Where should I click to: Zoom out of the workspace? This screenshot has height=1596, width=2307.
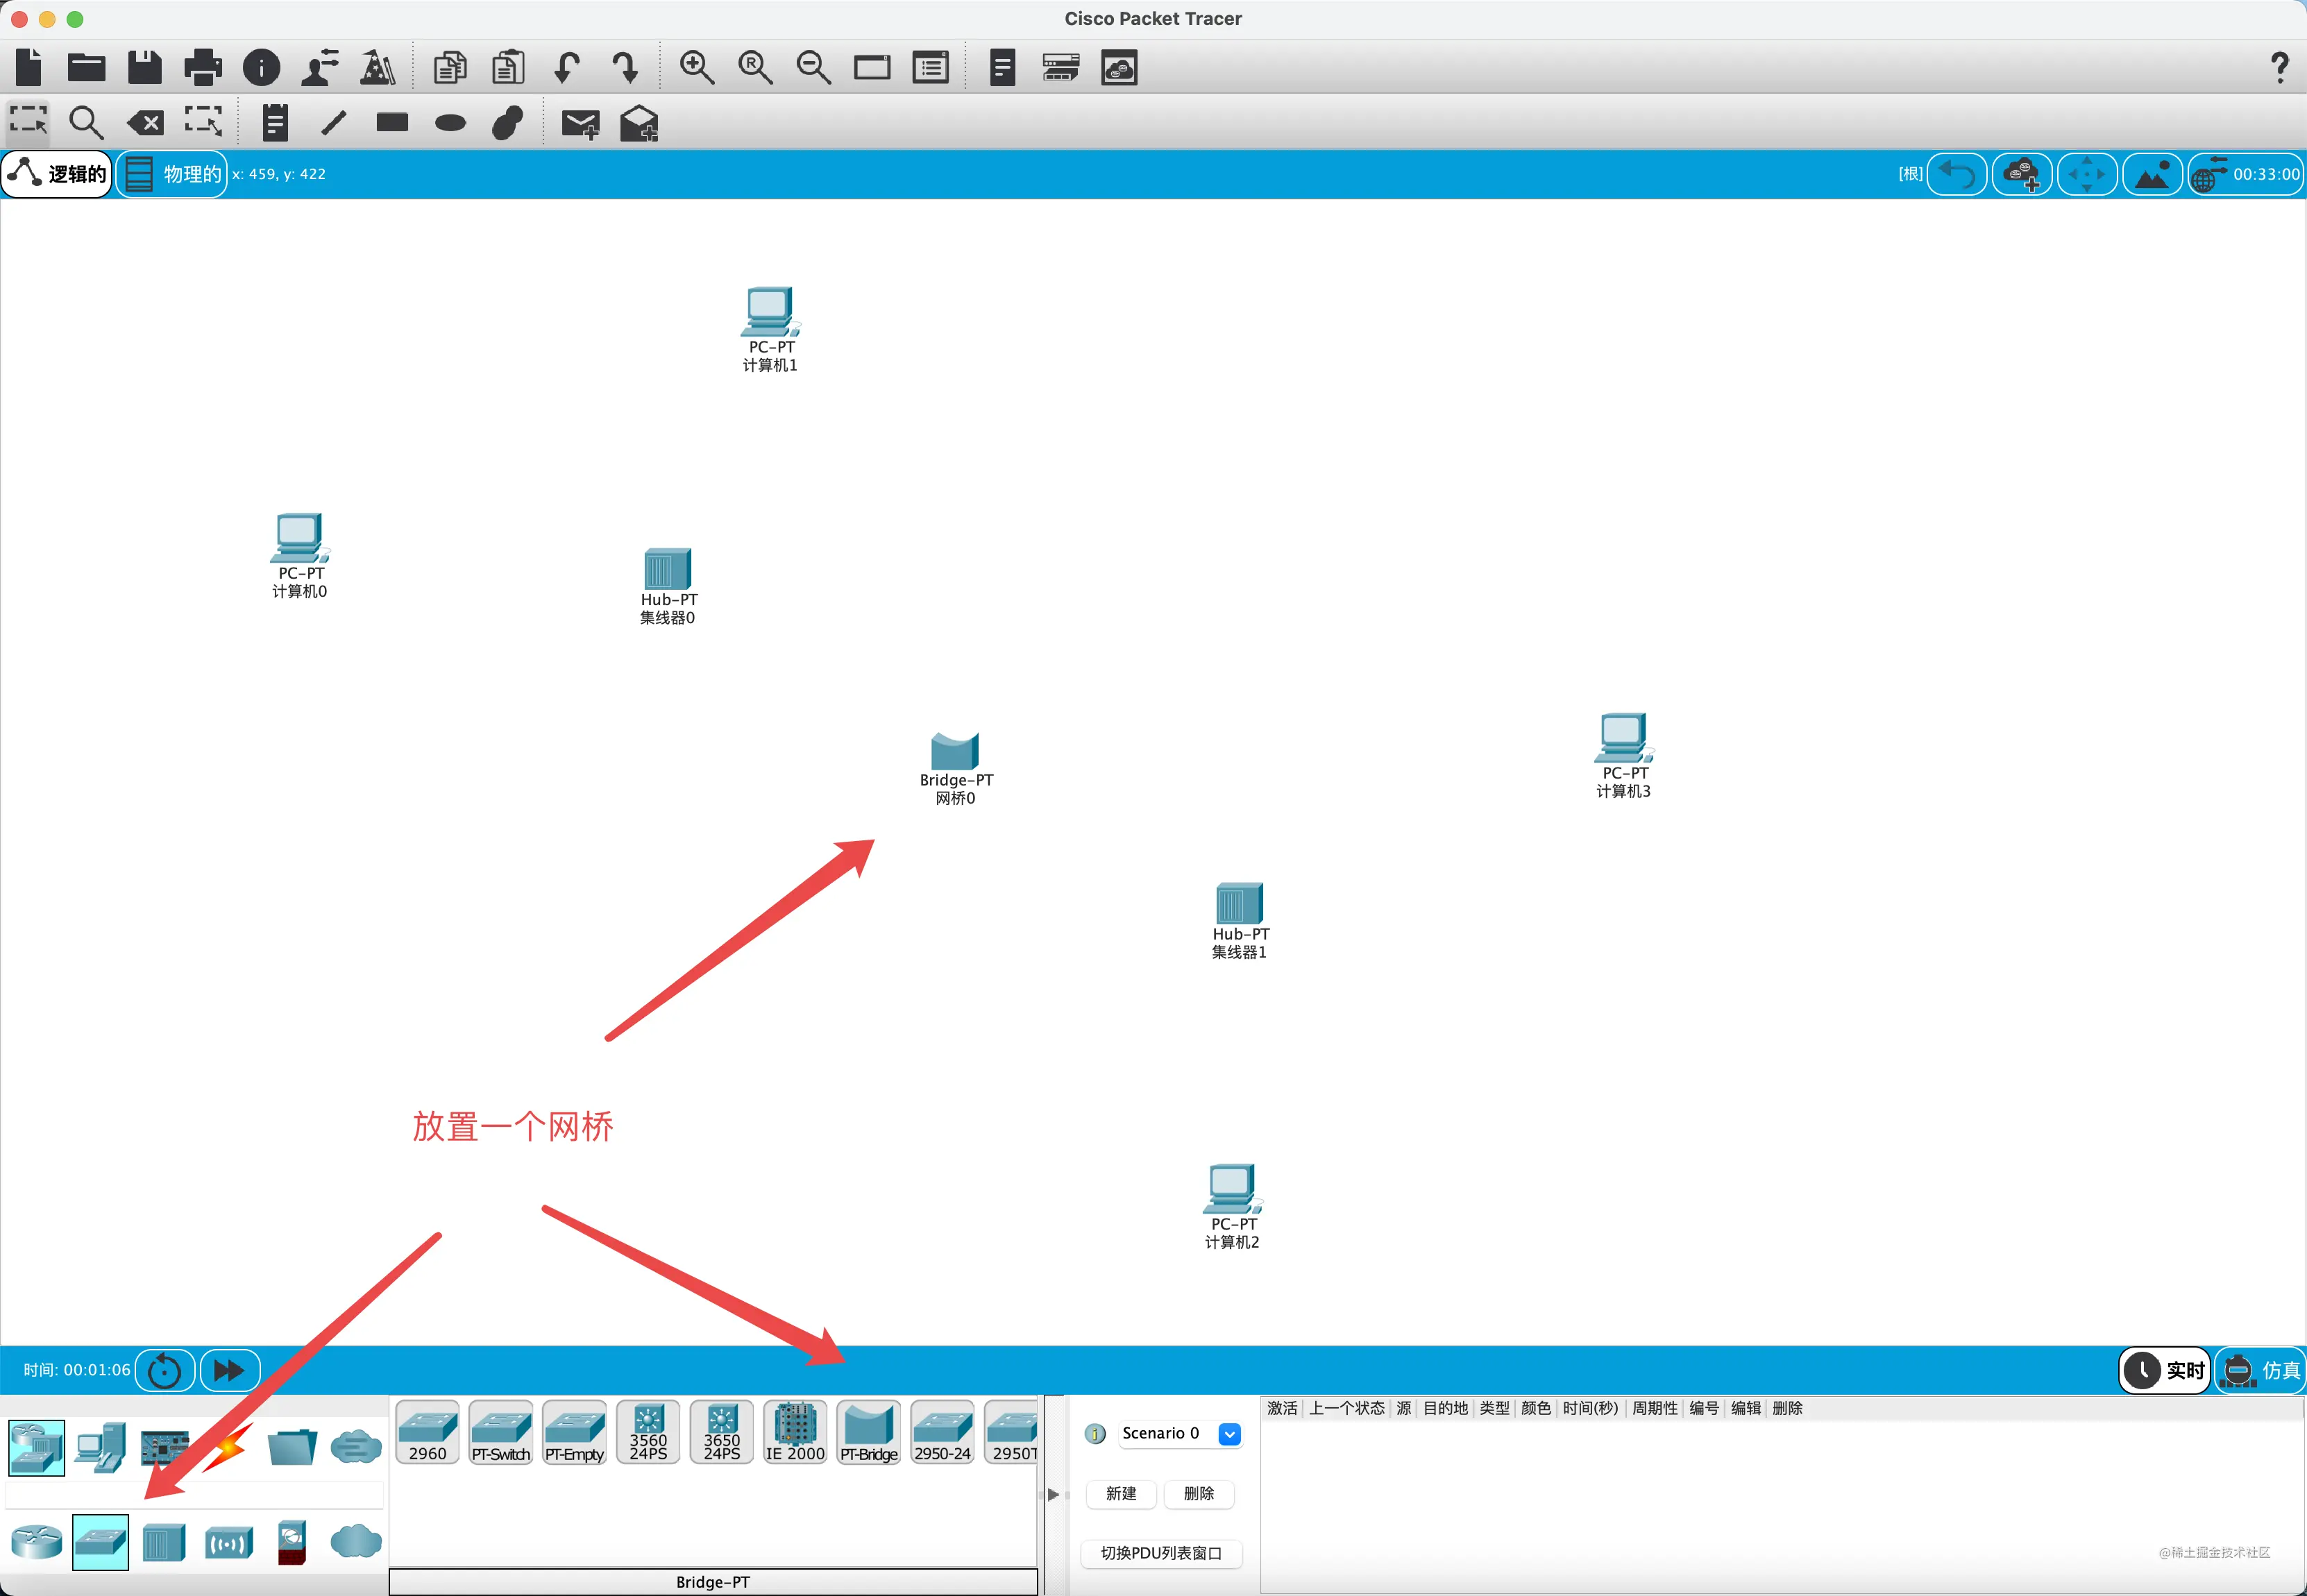point(813,67)
